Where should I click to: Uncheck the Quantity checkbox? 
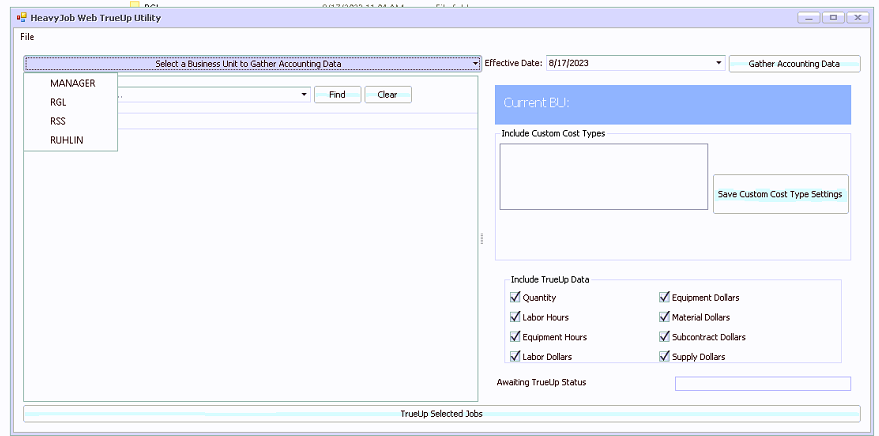coord(515,297)
